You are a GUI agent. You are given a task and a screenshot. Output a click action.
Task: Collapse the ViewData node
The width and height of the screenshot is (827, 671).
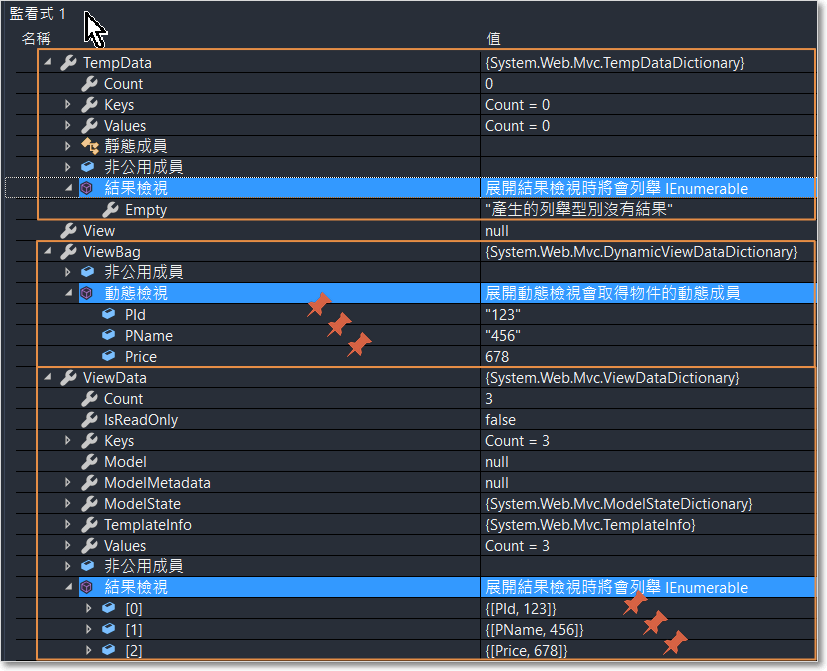coord(48,377)
